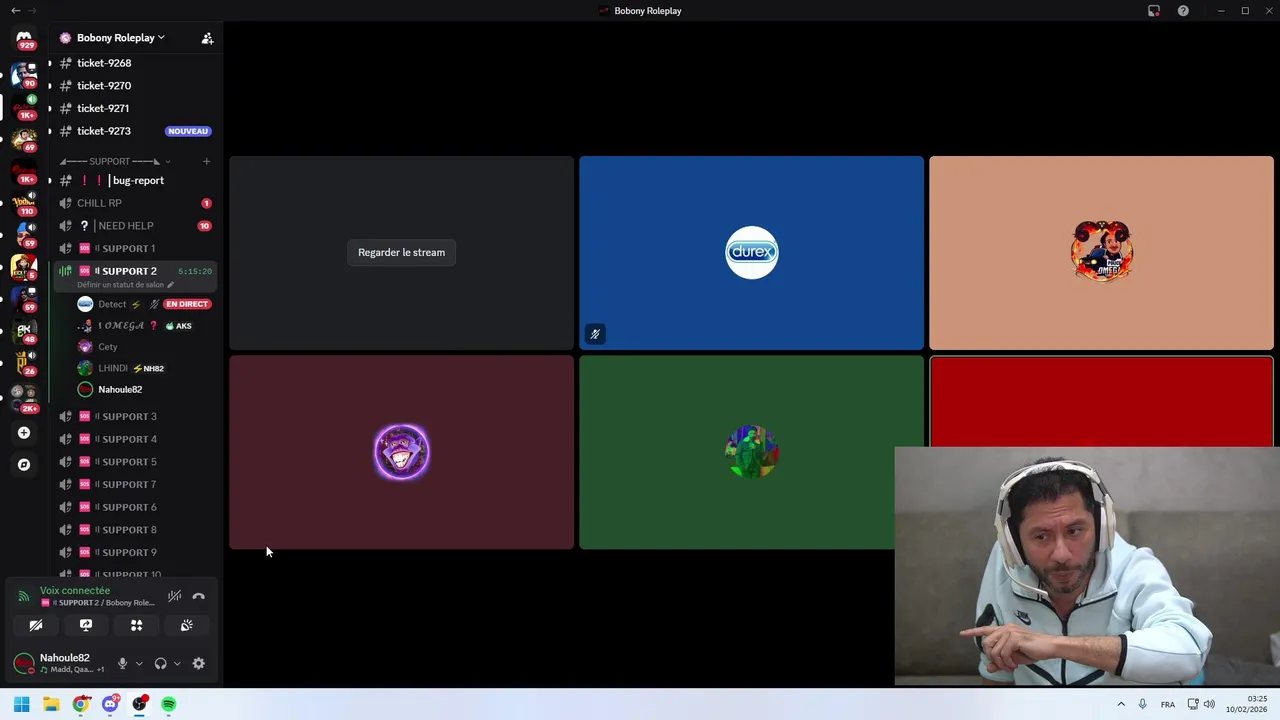Viewport: 1280px width, 720px height.
Task: Expand headphones output options arrow
Action: [177, 663]
